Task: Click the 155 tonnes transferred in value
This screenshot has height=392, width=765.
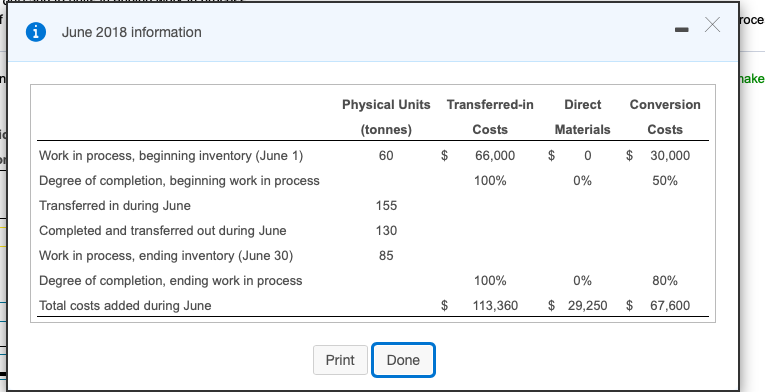Action: pyautogui.click(x=386, y=206)
